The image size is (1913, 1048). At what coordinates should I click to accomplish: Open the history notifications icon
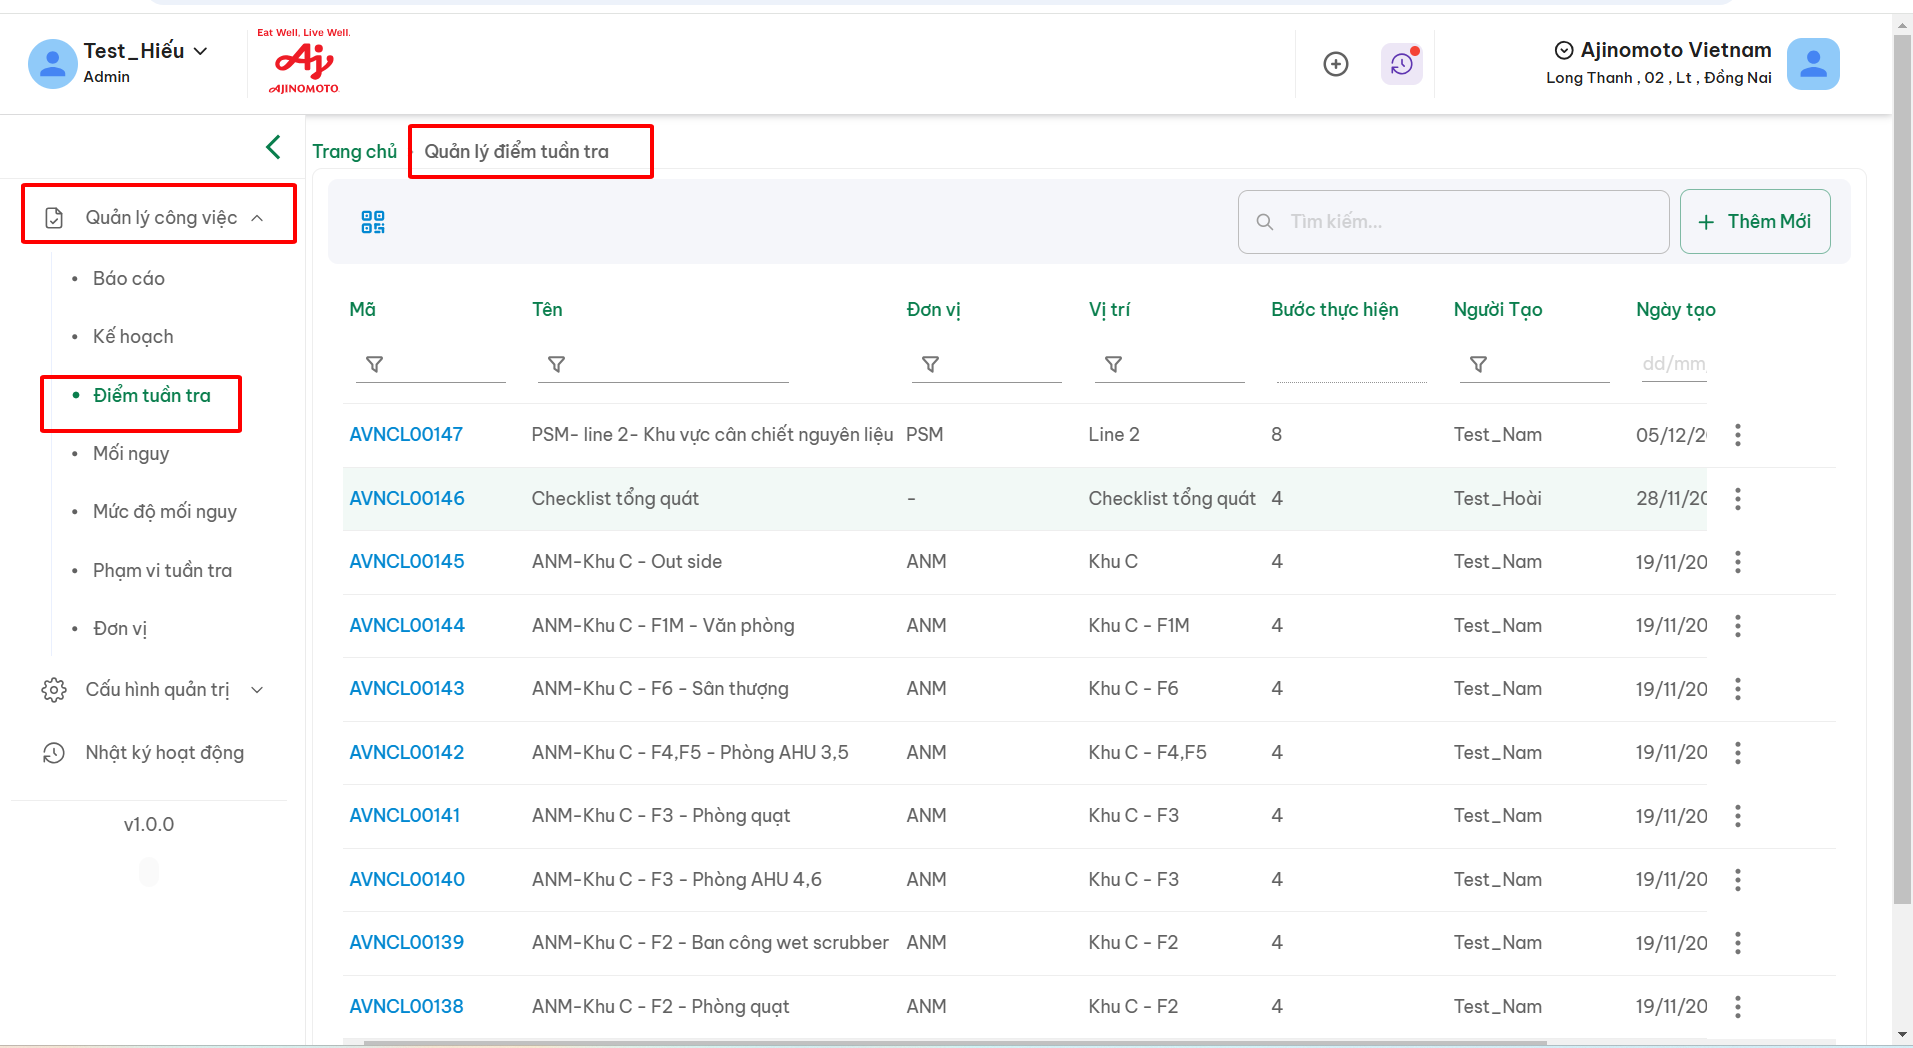click(1402, 64)
